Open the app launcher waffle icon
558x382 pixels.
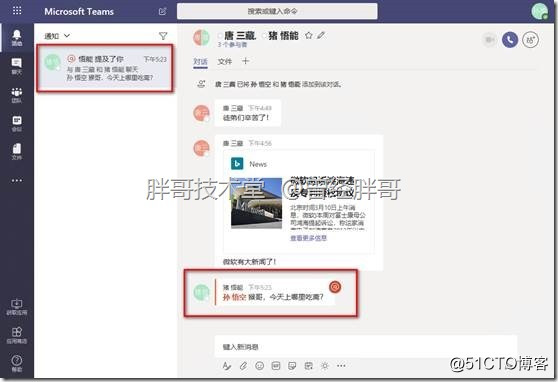[x=17, y=11]
